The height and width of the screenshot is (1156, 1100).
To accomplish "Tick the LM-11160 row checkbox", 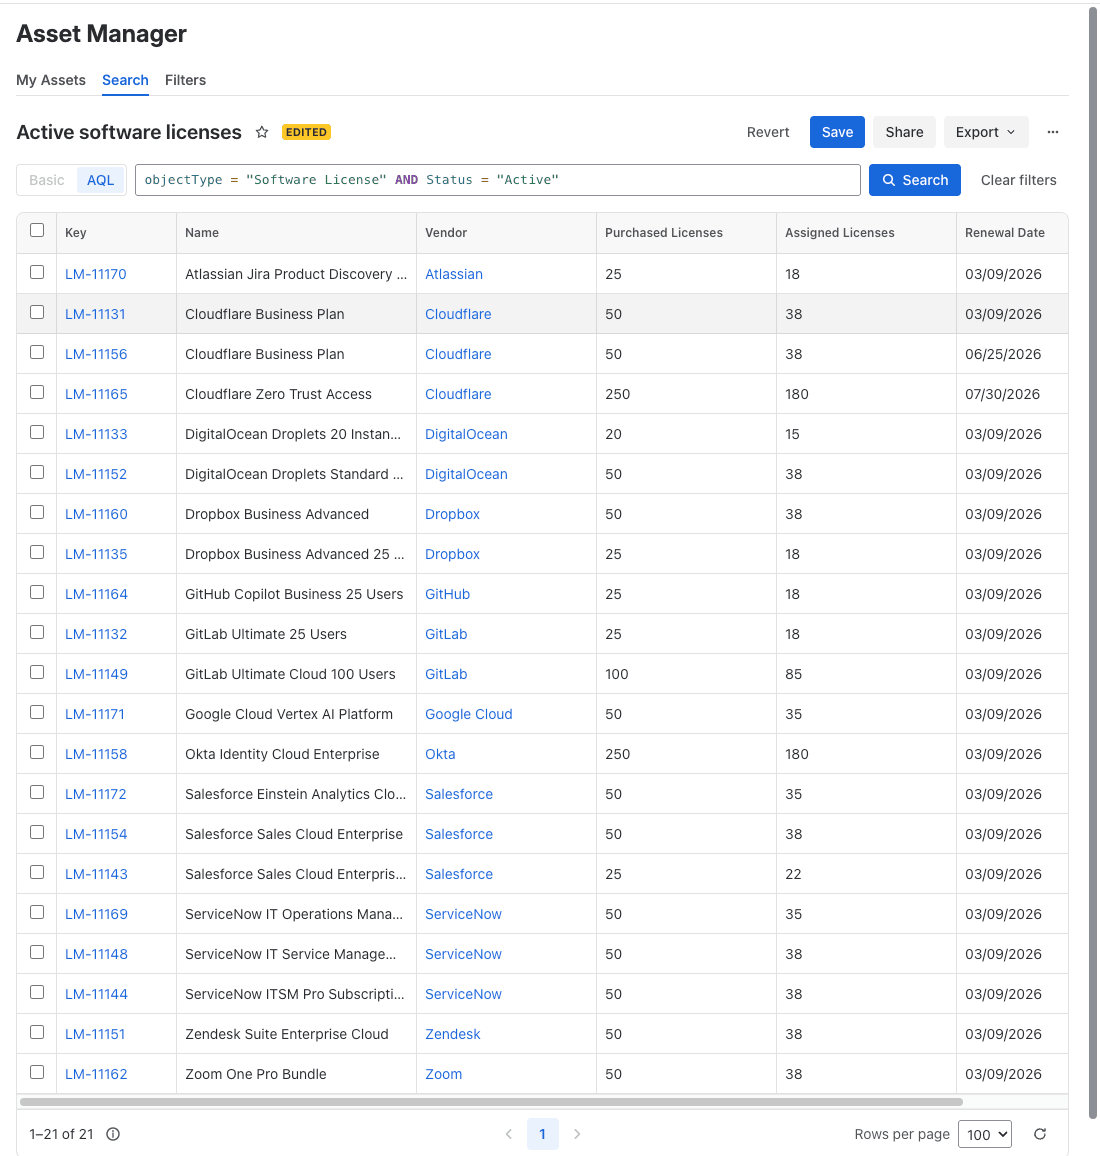I will (37, 512).
